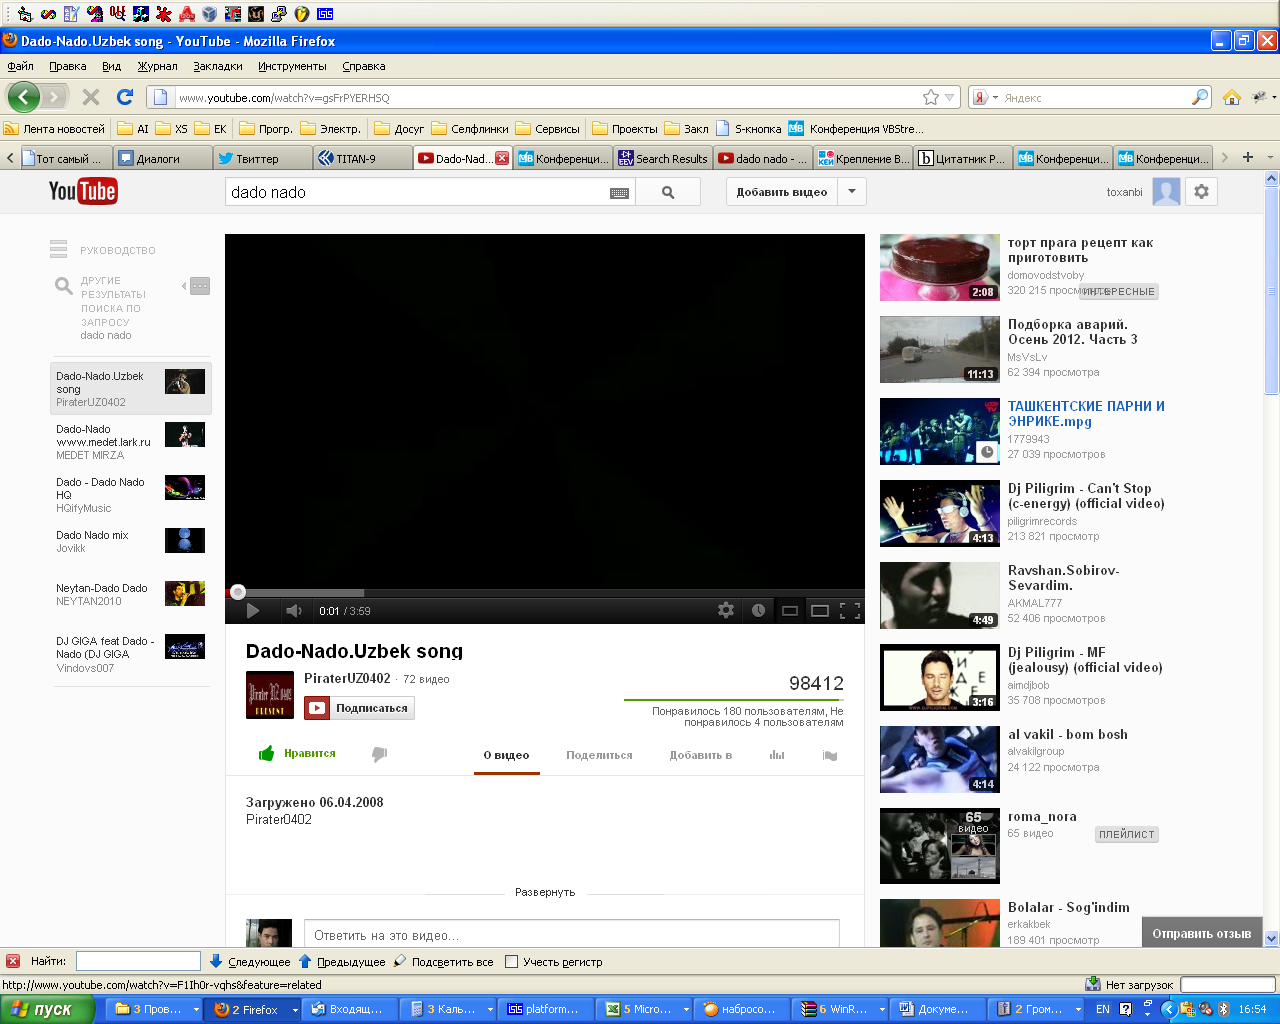The height and width of the screenshot is (1024, 1280).
Task: Enter fullscreen video mode
Action: click(x=850, y=611)
